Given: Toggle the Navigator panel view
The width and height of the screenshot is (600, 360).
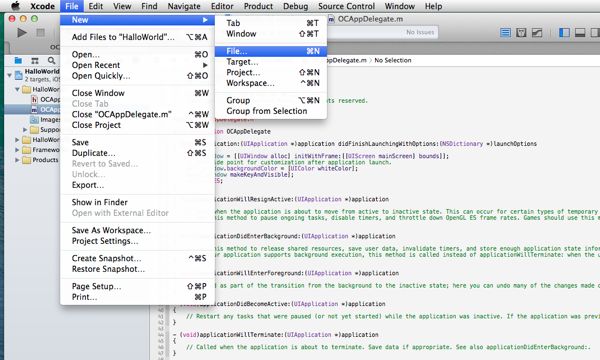Looking at the screenshot, I should (564, 33).
